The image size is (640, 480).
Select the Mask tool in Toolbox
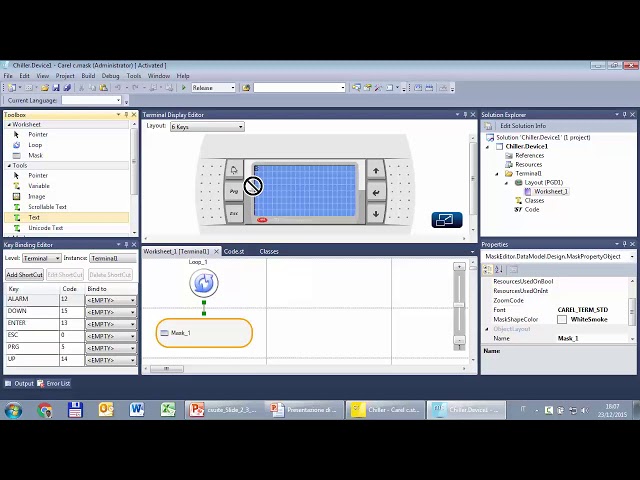35,156
